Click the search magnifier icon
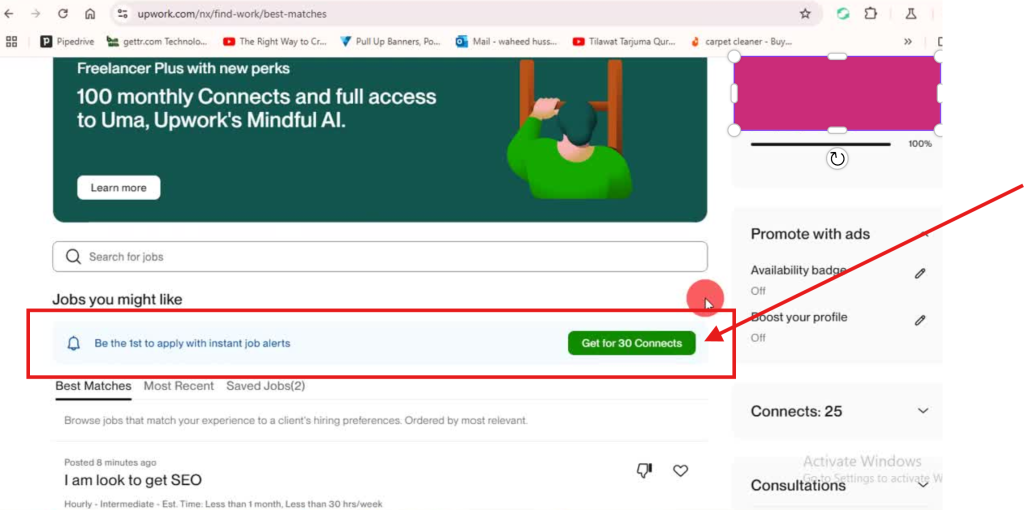1024x510 pixels. [73, 257]
